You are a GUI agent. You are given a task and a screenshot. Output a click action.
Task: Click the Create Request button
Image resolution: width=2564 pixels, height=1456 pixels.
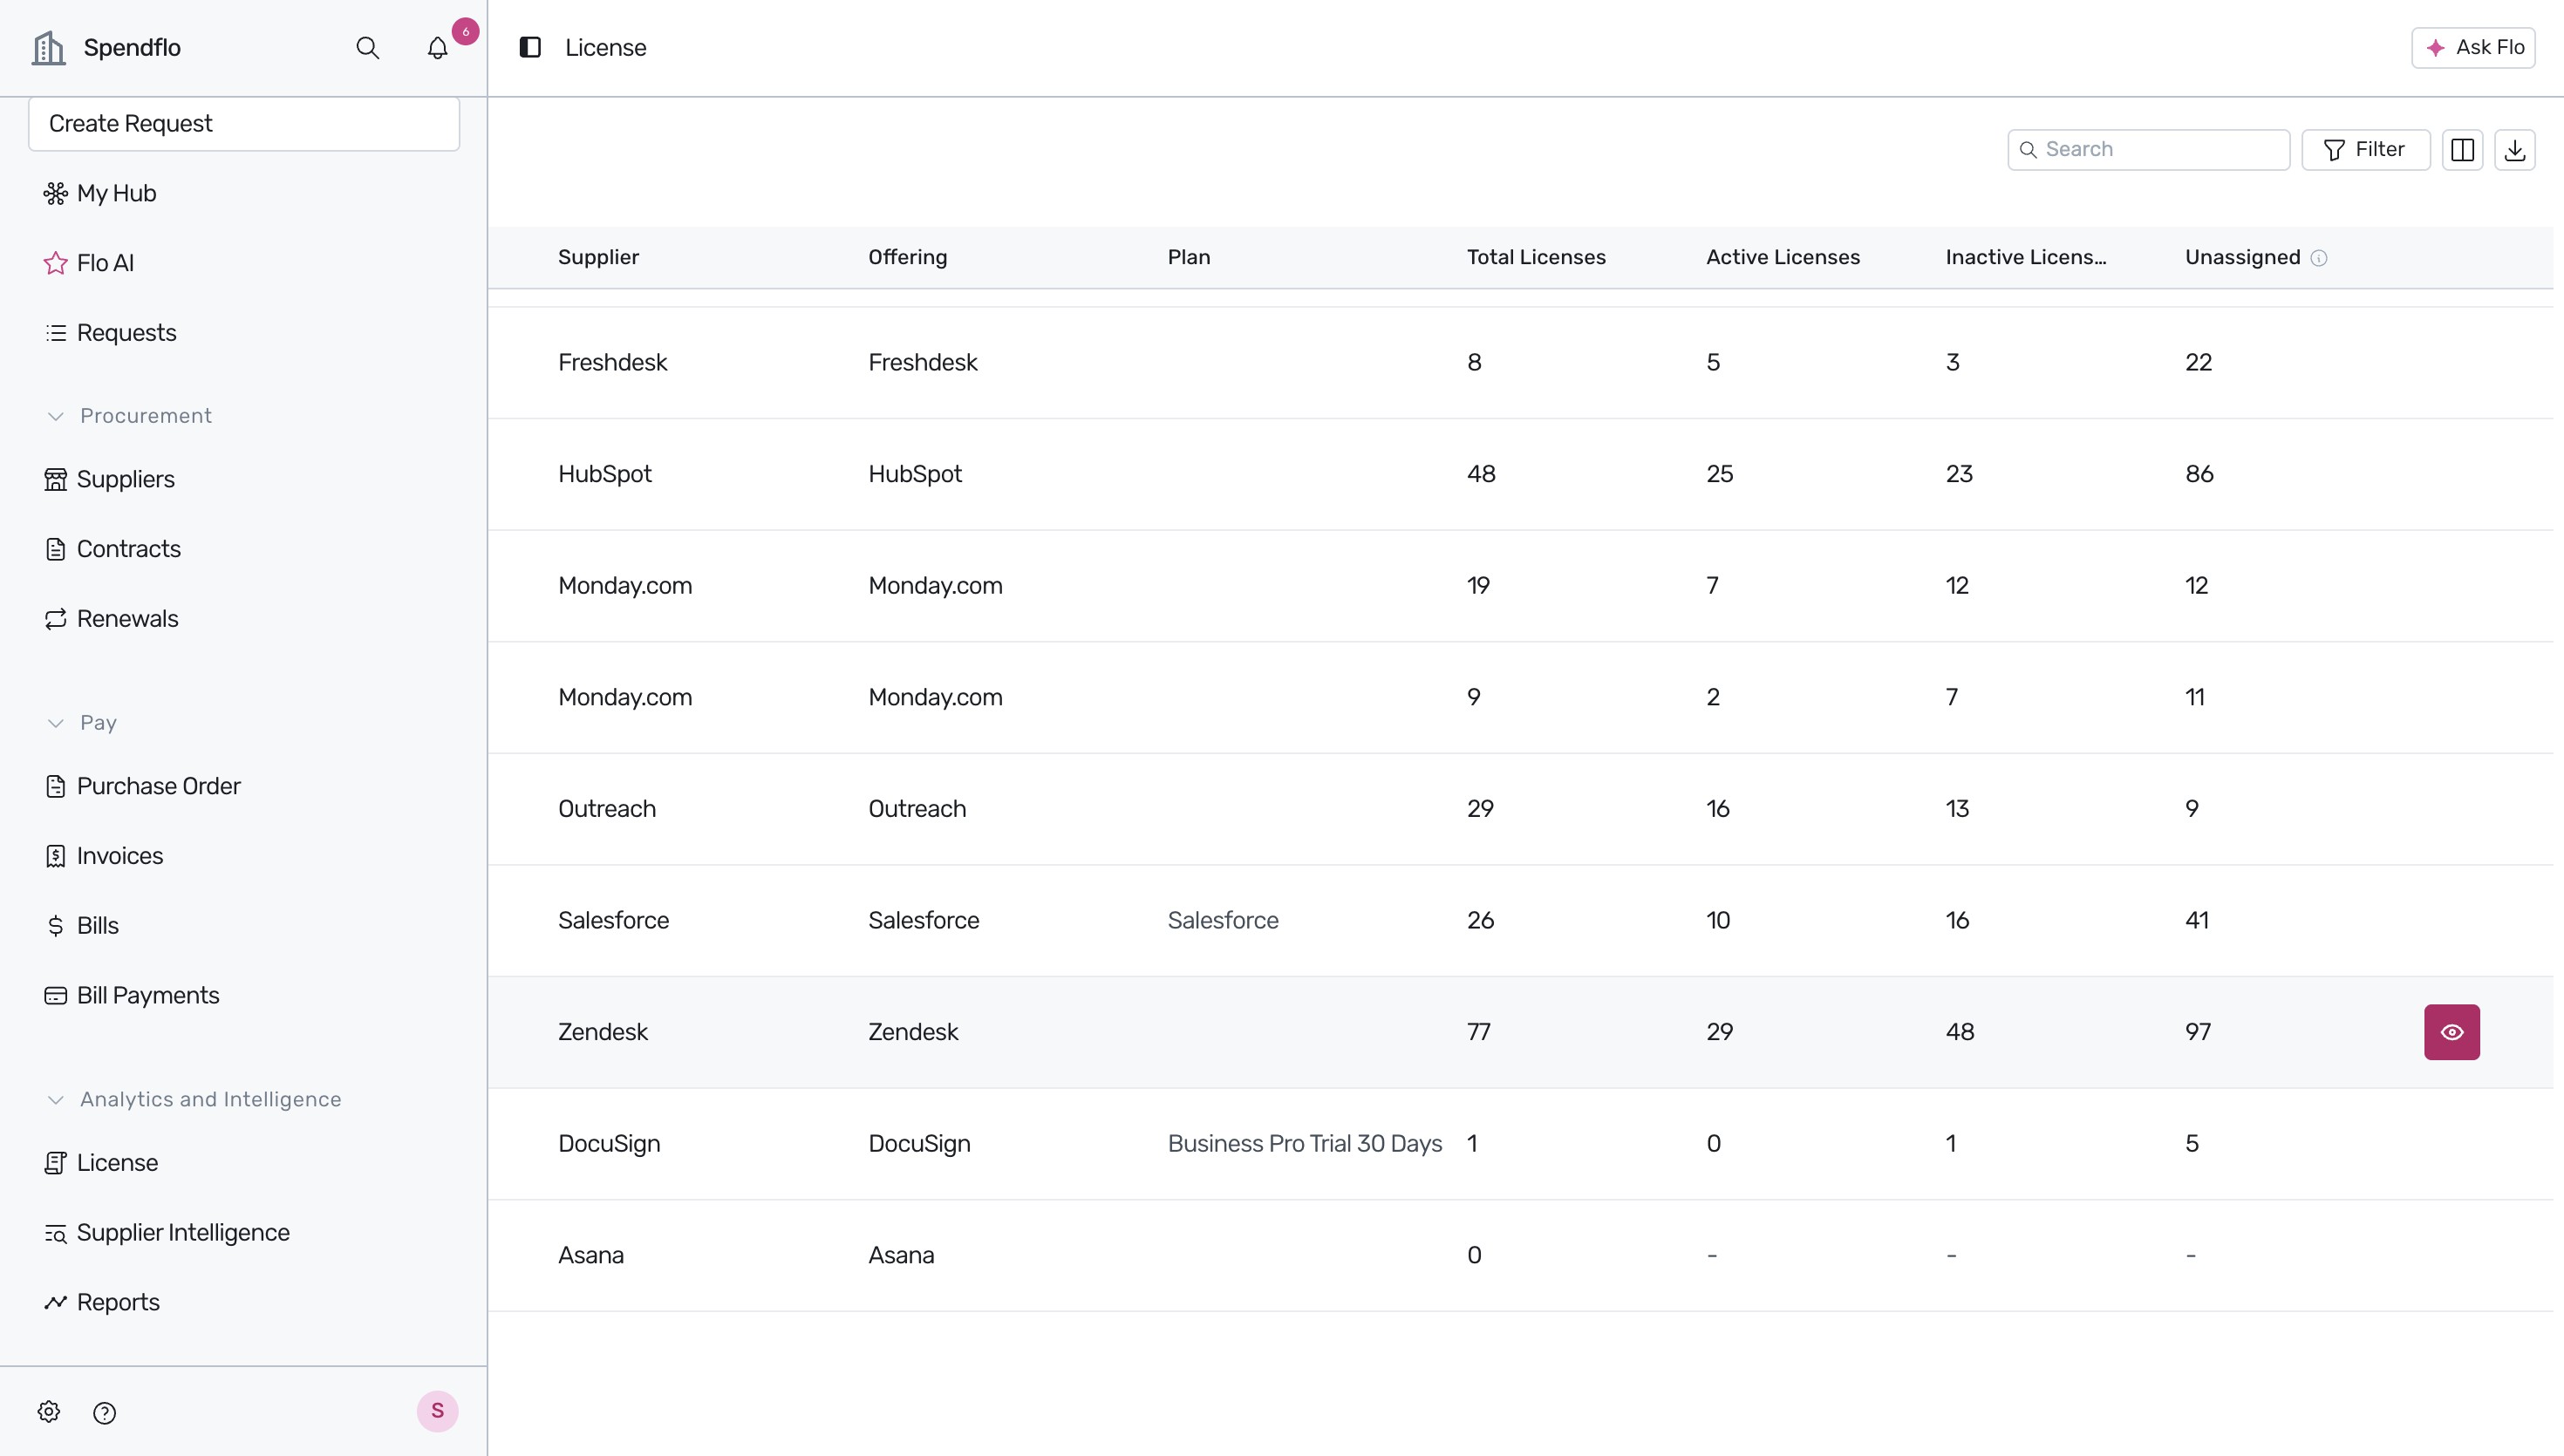pyautogui.click(x=244, y=123)
